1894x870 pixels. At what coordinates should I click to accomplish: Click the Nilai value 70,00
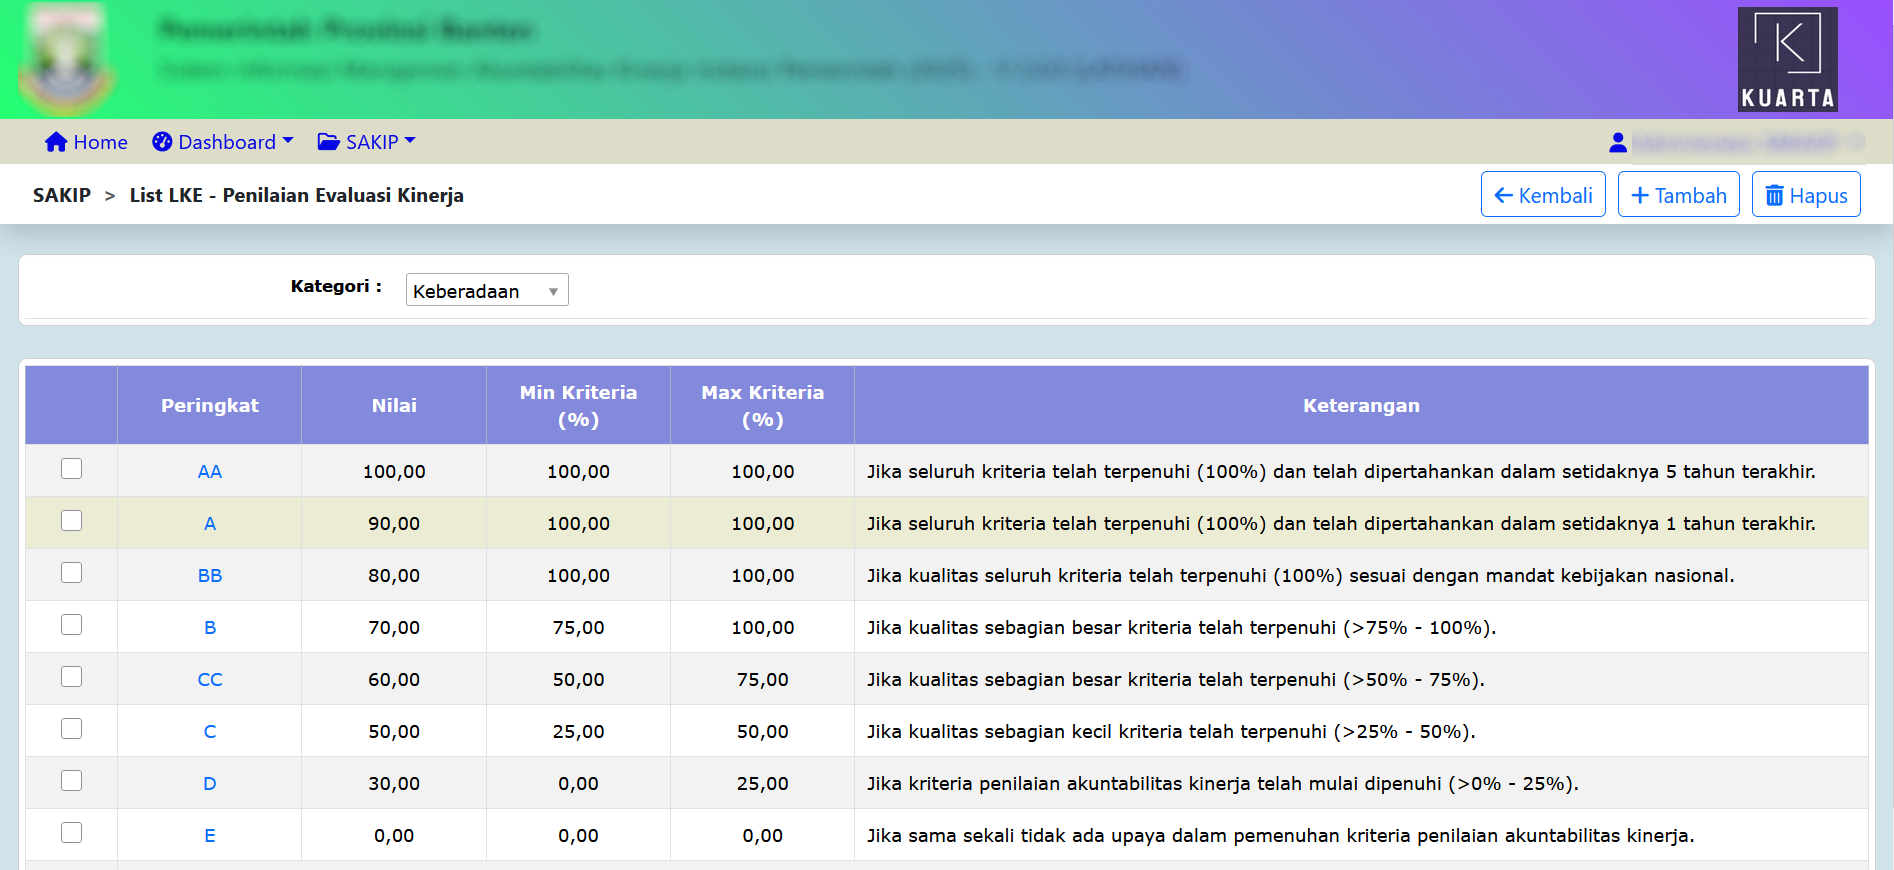(394, 628)
